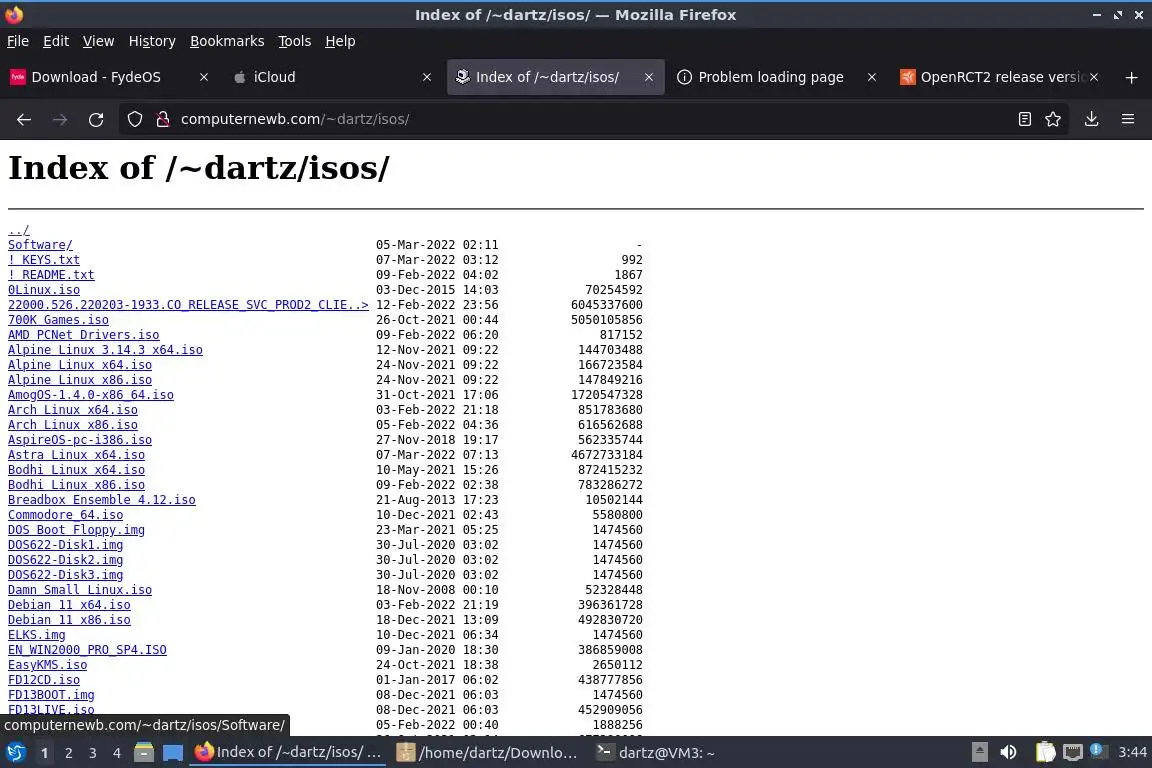Open the History menu

point(152,41)
